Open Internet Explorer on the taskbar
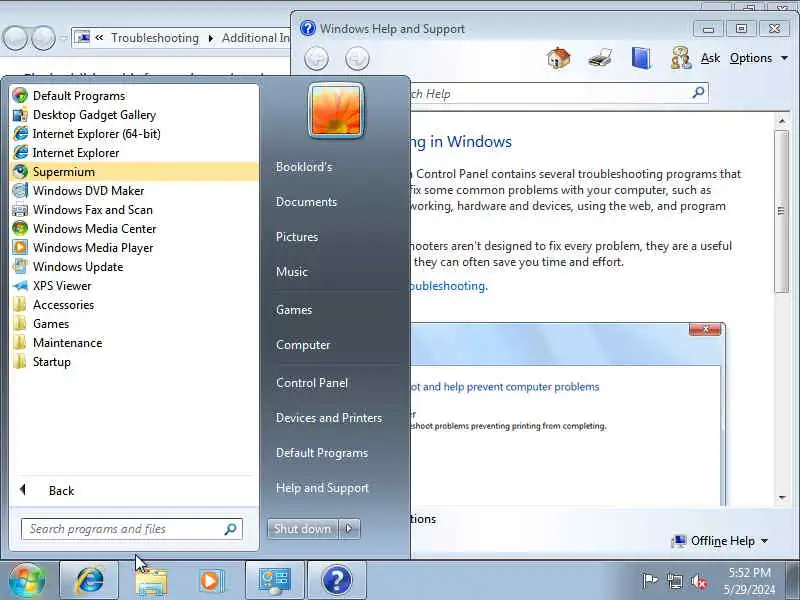Viewport: 800px width, 600px height. [x=89, y=581]
